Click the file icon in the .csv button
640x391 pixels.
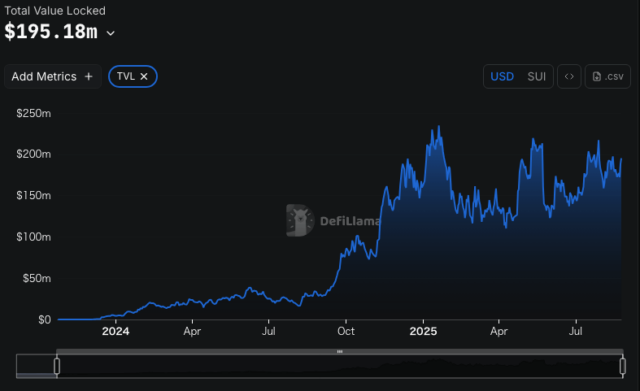click(597, 76)
